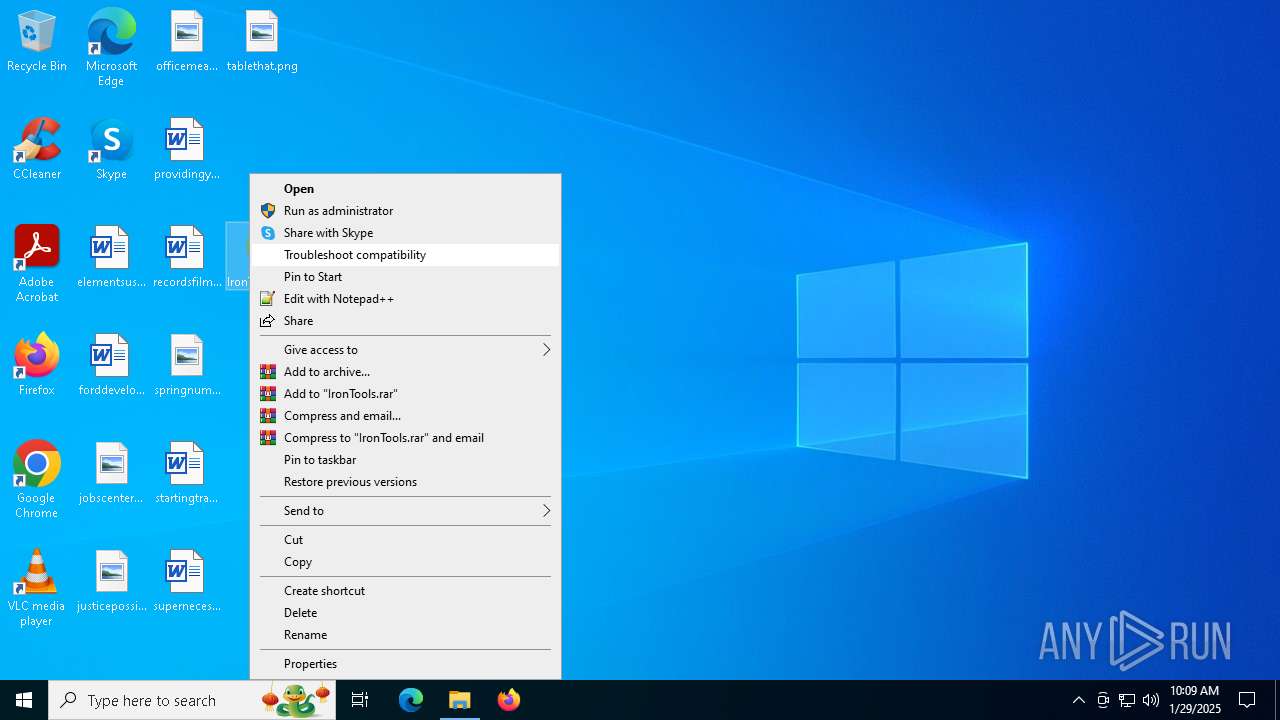1280x720 pixels.
Task: Open Firefox from the taskbar
Action: click(x=509, y=700)
